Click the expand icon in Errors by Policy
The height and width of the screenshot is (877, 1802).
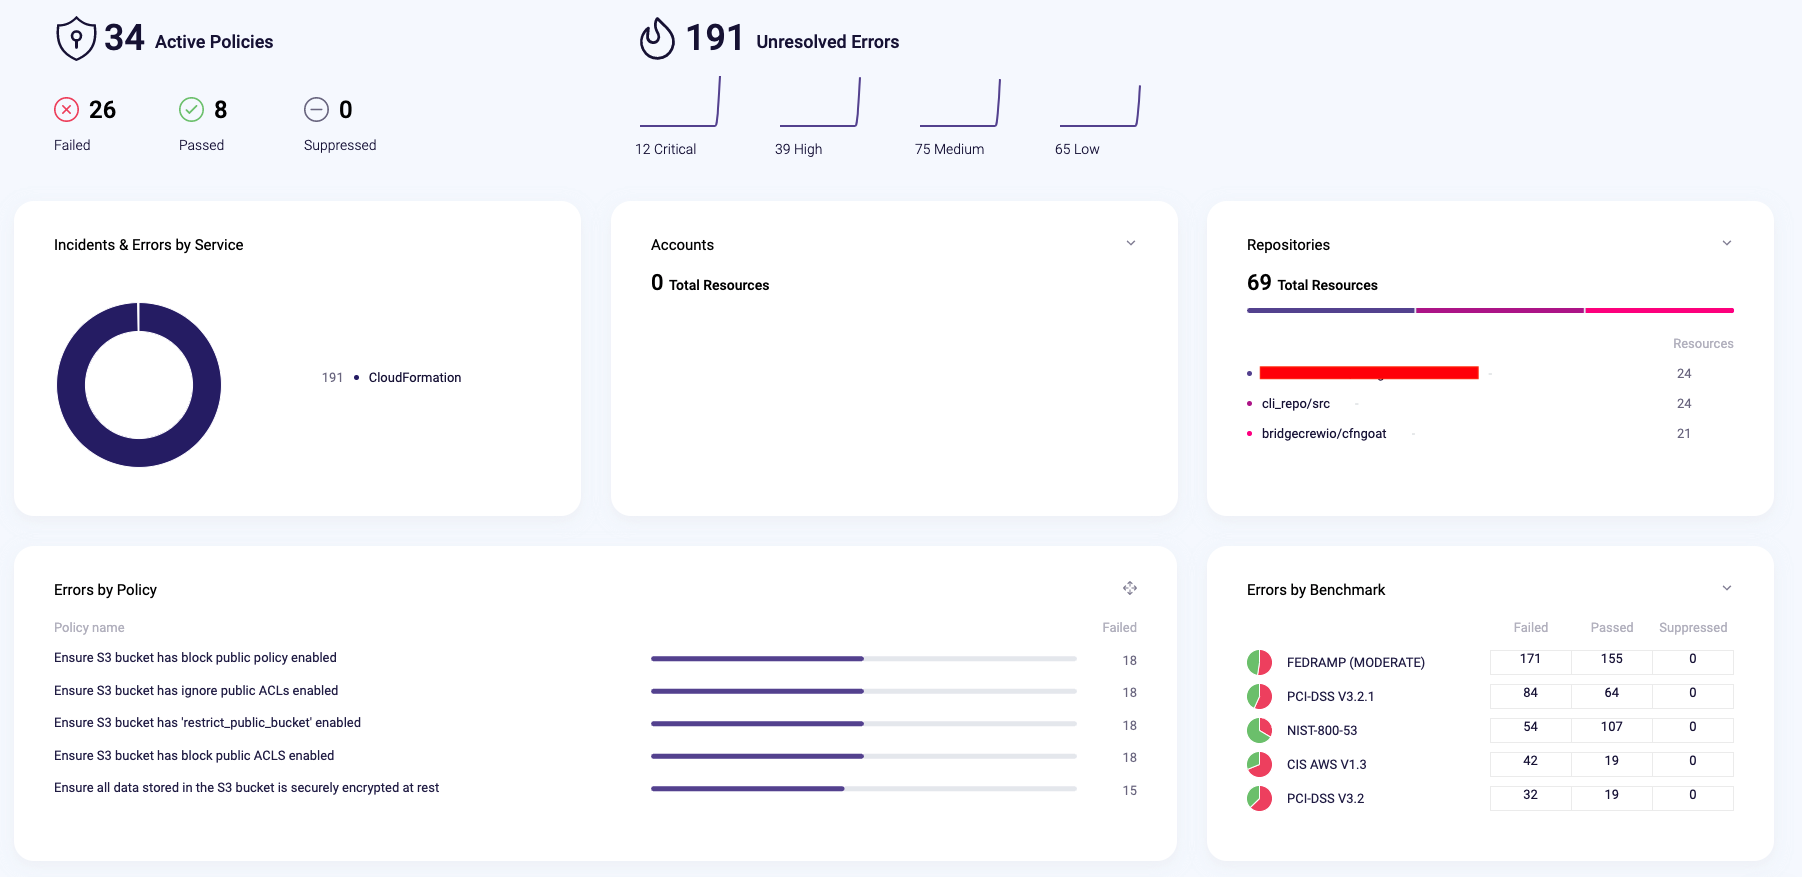click(x=1130, y=588)
